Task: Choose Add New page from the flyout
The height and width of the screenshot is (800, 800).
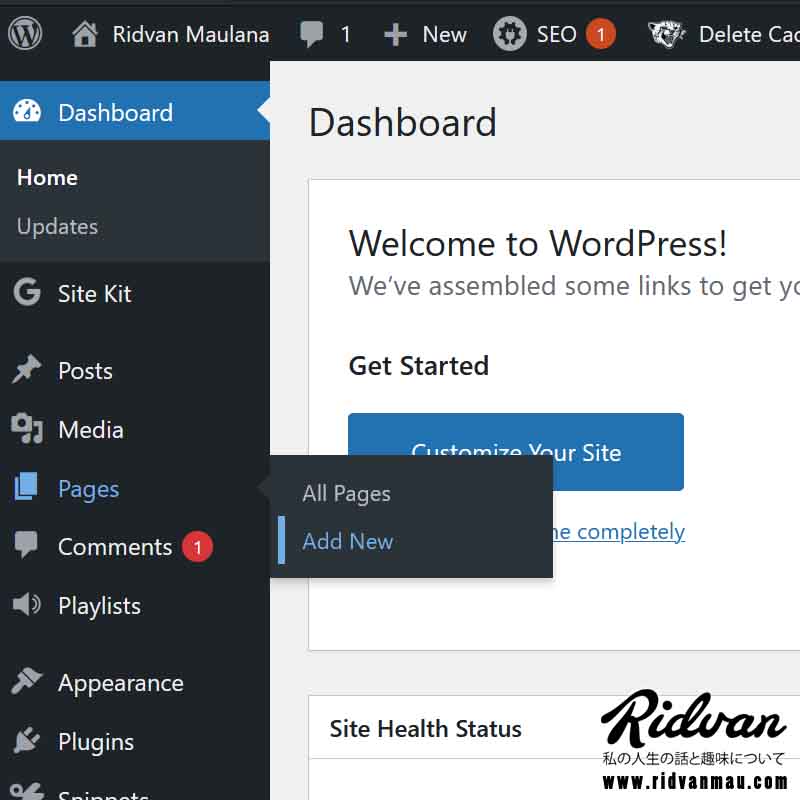Action: tap(347, 541)
